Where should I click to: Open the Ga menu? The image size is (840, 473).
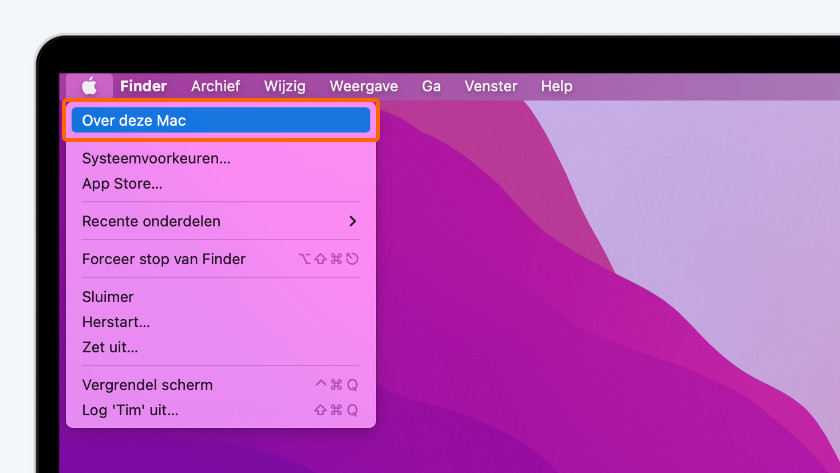click(431, 86)
